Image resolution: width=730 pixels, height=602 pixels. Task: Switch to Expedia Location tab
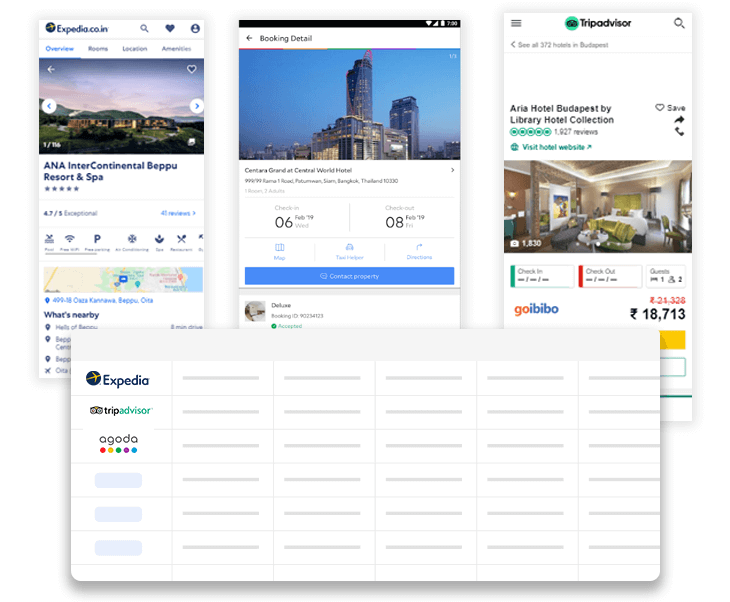pyautogui.click(x=135, y=48)
